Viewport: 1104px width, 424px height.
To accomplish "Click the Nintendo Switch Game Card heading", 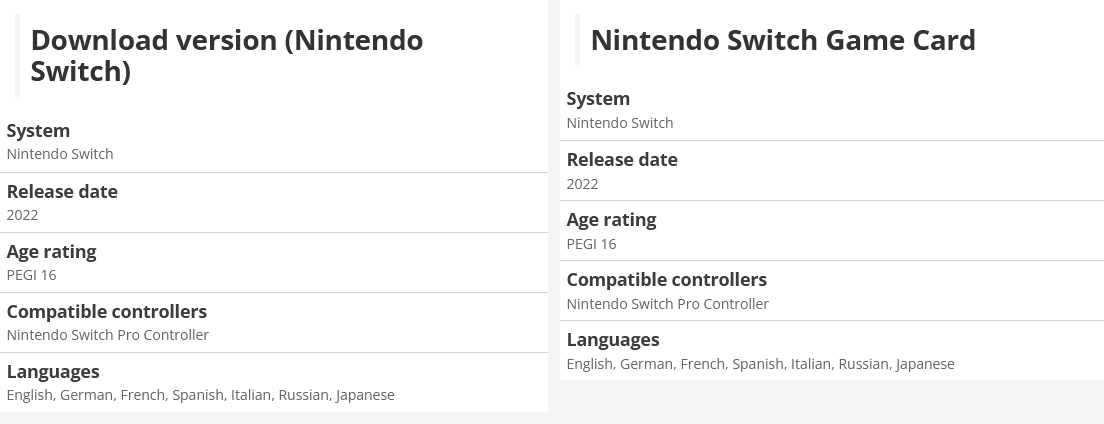I will (x=783, y=40).
